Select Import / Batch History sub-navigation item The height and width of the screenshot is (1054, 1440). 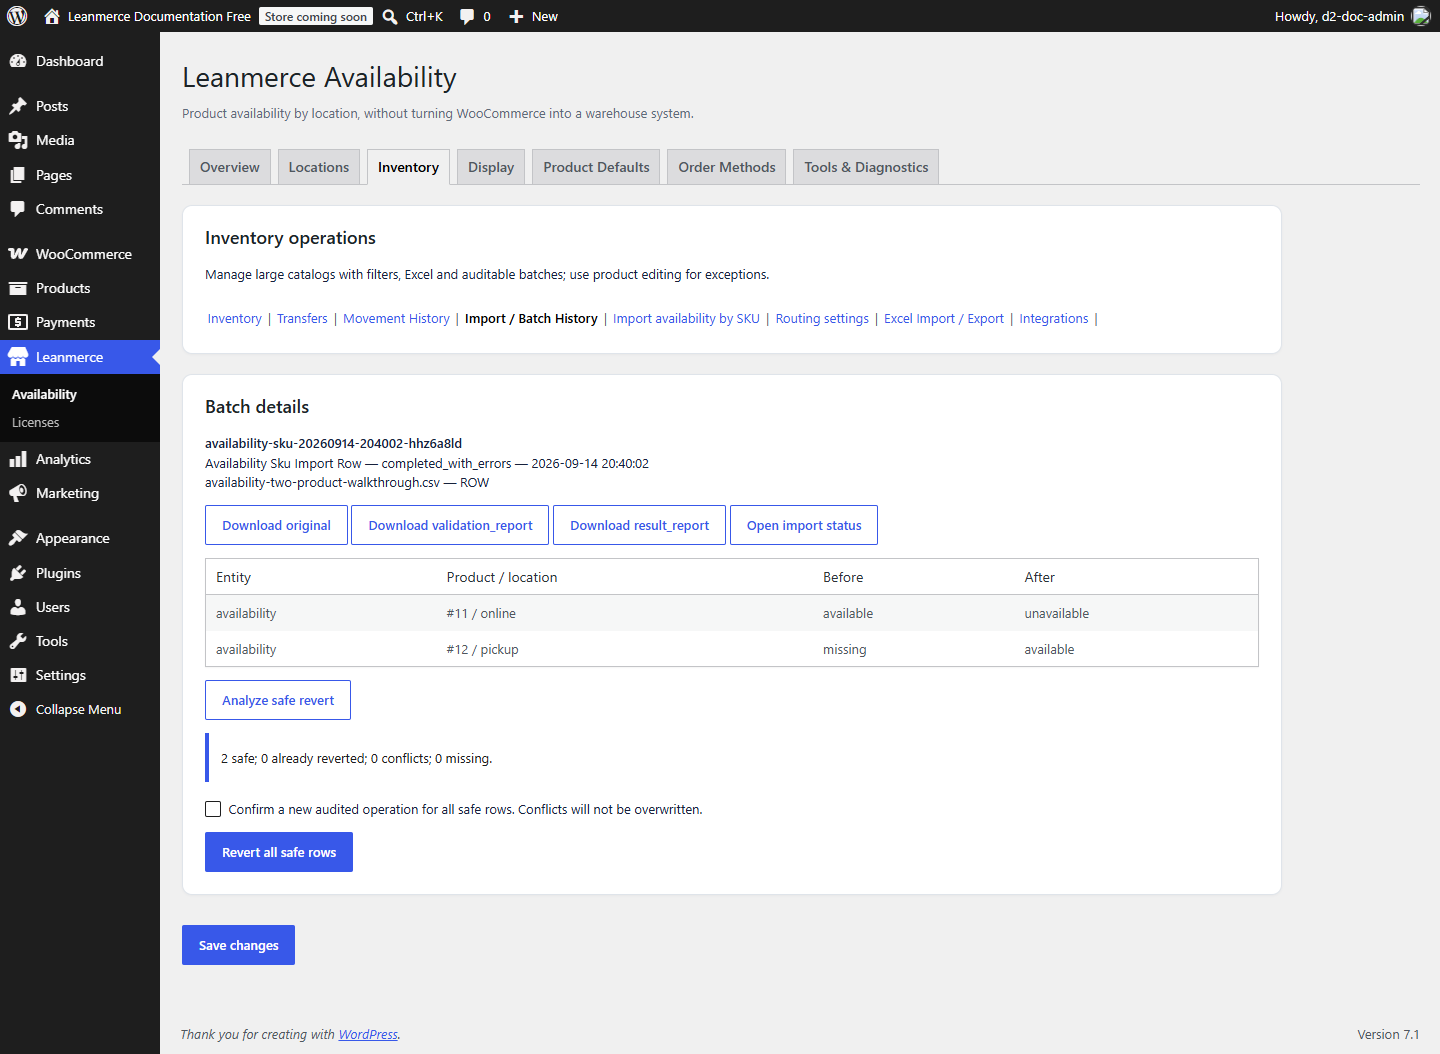tap(531, 319)
